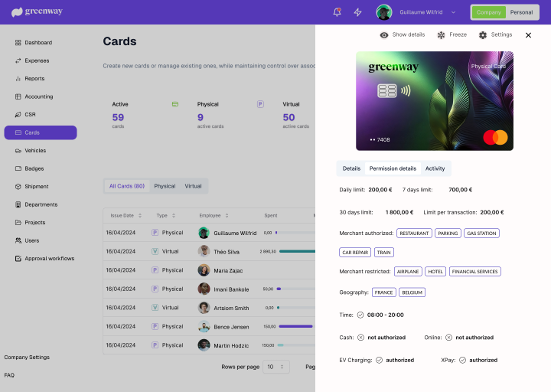Click the Accounting sidebar icon
Screen dimensions: 551x392
18,97
